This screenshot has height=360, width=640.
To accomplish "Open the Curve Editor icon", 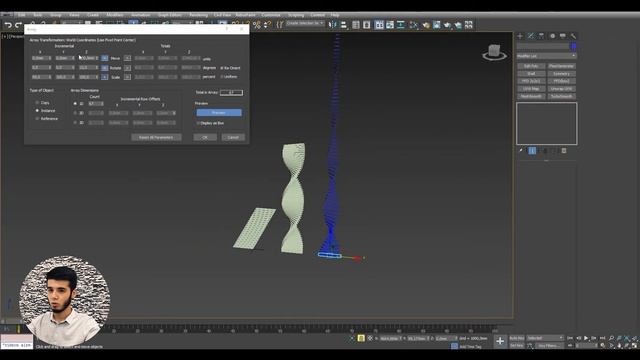I will 390,25.
